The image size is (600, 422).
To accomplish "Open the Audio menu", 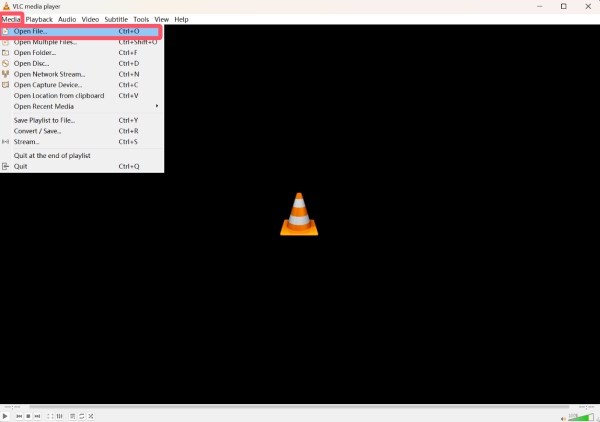I will 67,19.
